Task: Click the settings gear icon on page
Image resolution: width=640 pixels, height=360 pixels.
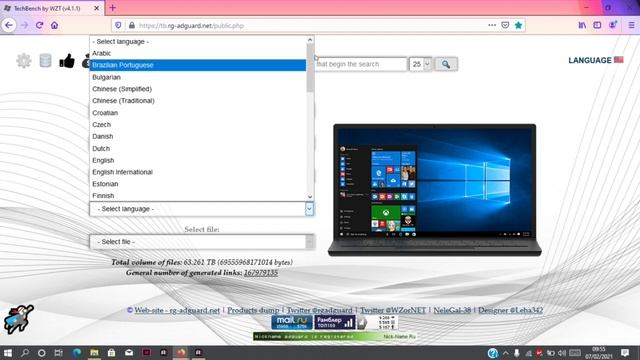Action: pyautogui.click(x=24, y=61)
